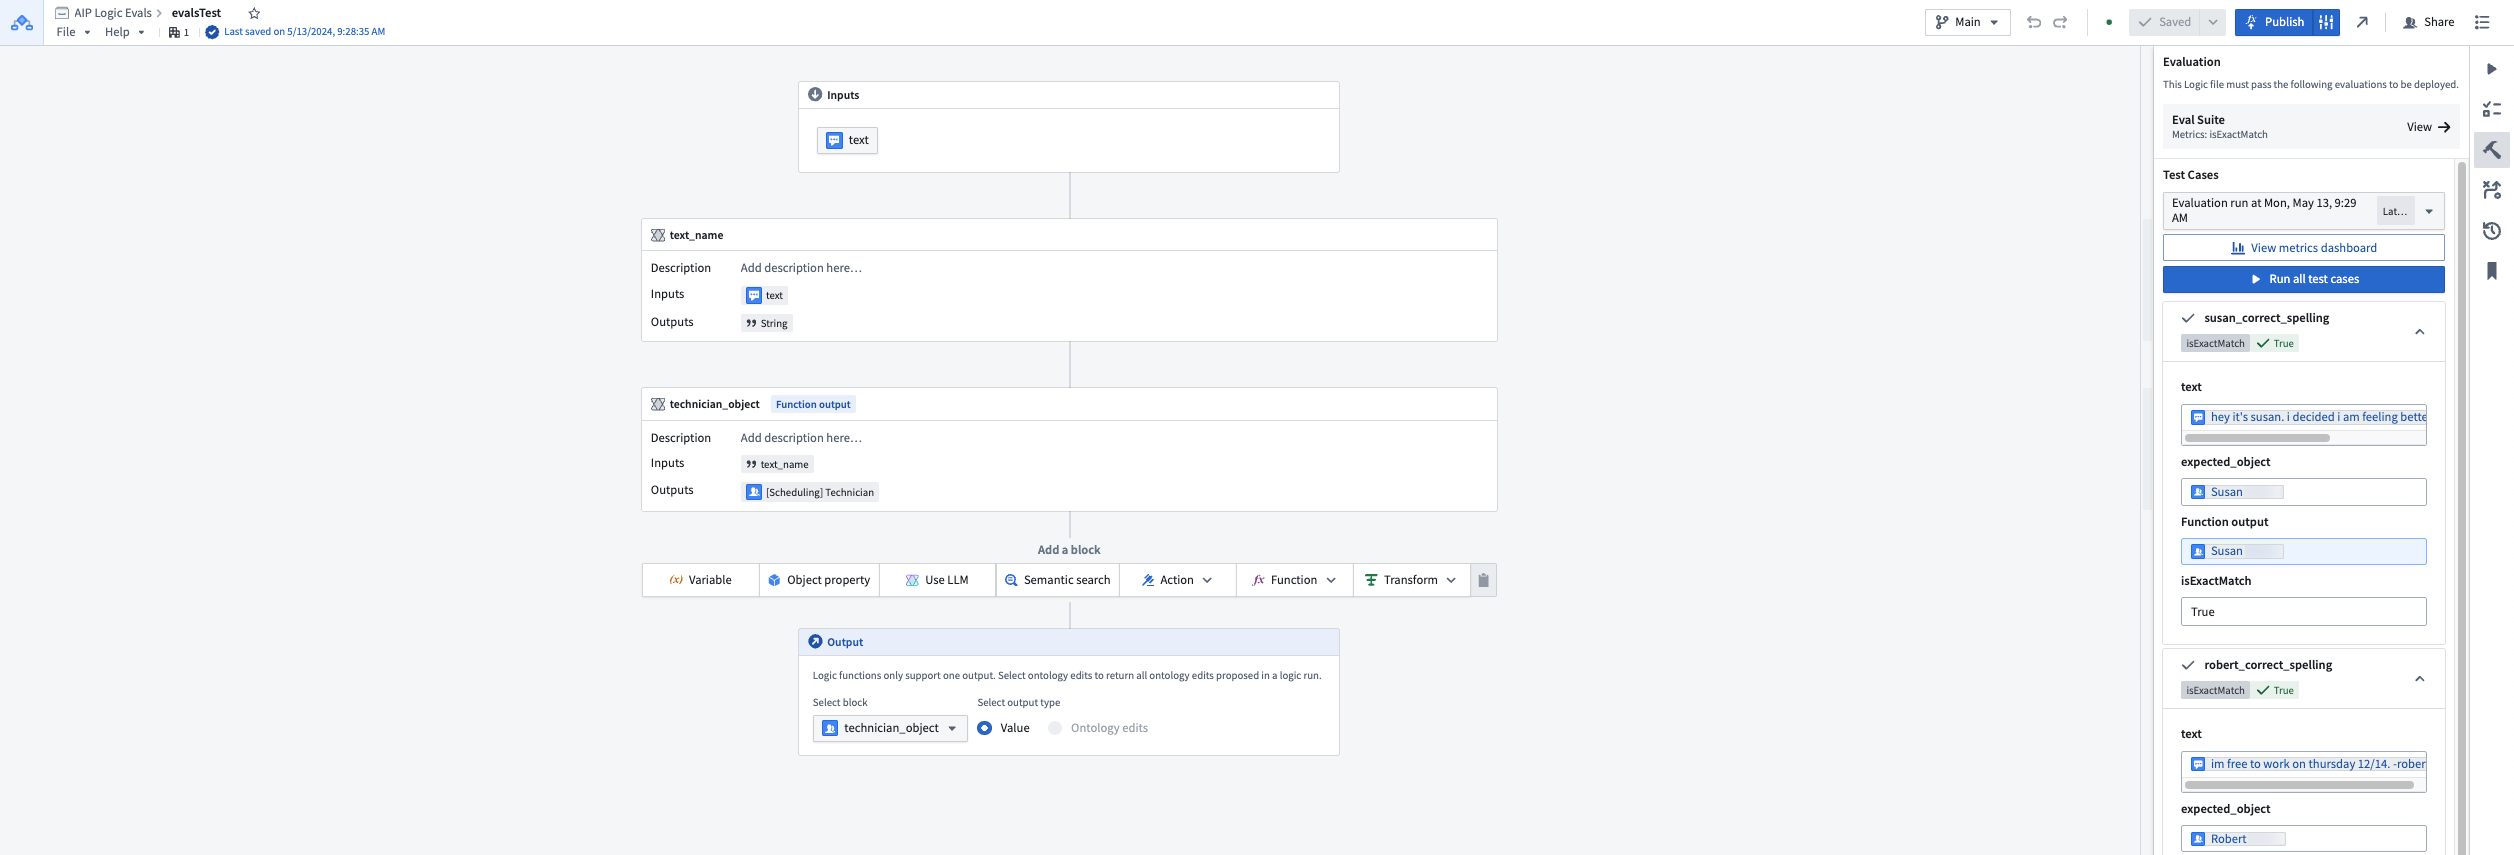The height and width of the screenshot is (855, 2514).
Task: Open View metrics dashboard
Action: (2303, 248)
